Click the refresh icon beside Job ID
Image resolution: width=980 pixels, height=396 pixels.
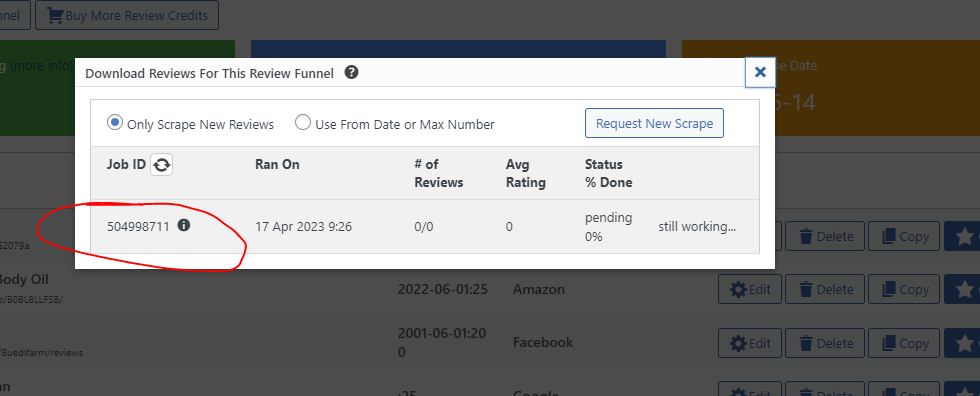[x=161, y=165]
